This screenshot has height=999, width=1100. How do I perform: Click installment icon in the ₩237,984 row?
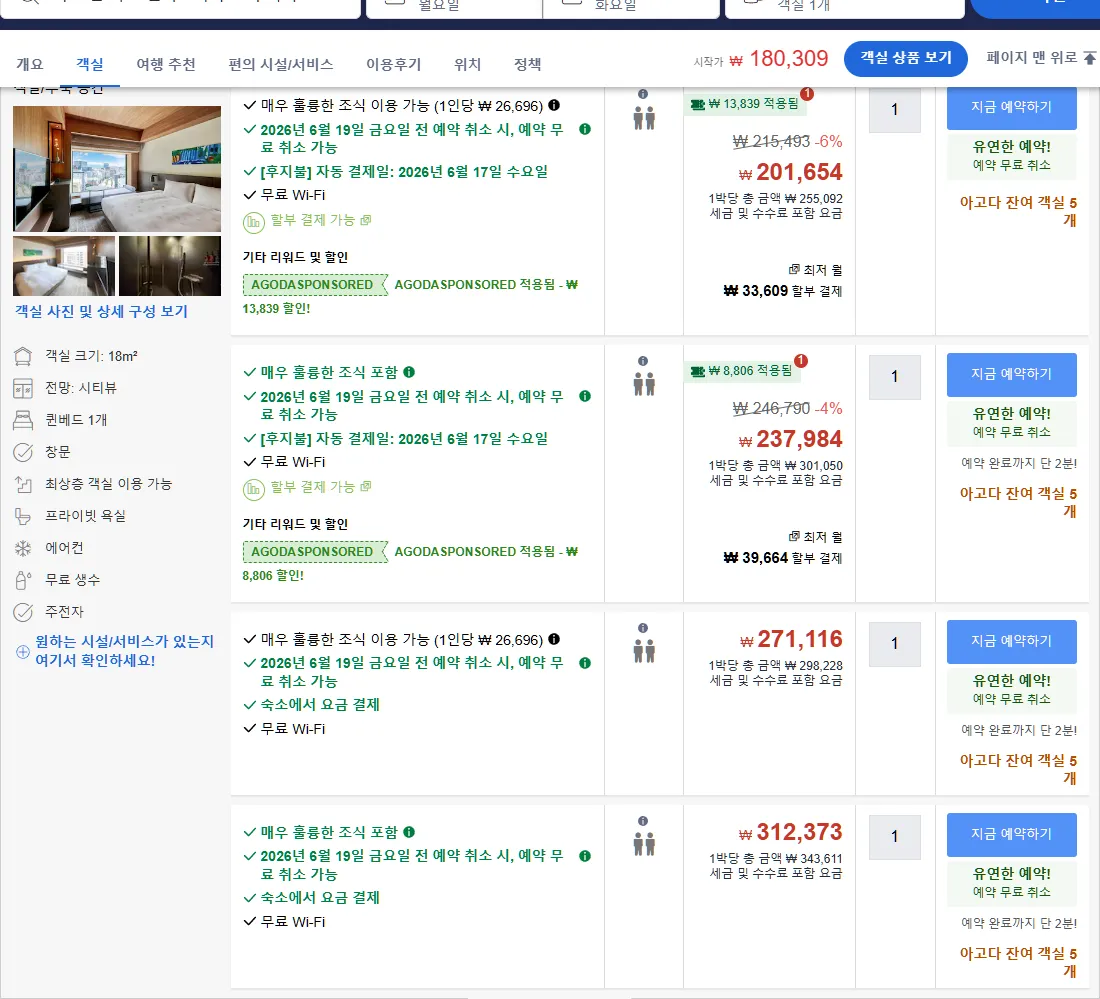tap(254, 489)
